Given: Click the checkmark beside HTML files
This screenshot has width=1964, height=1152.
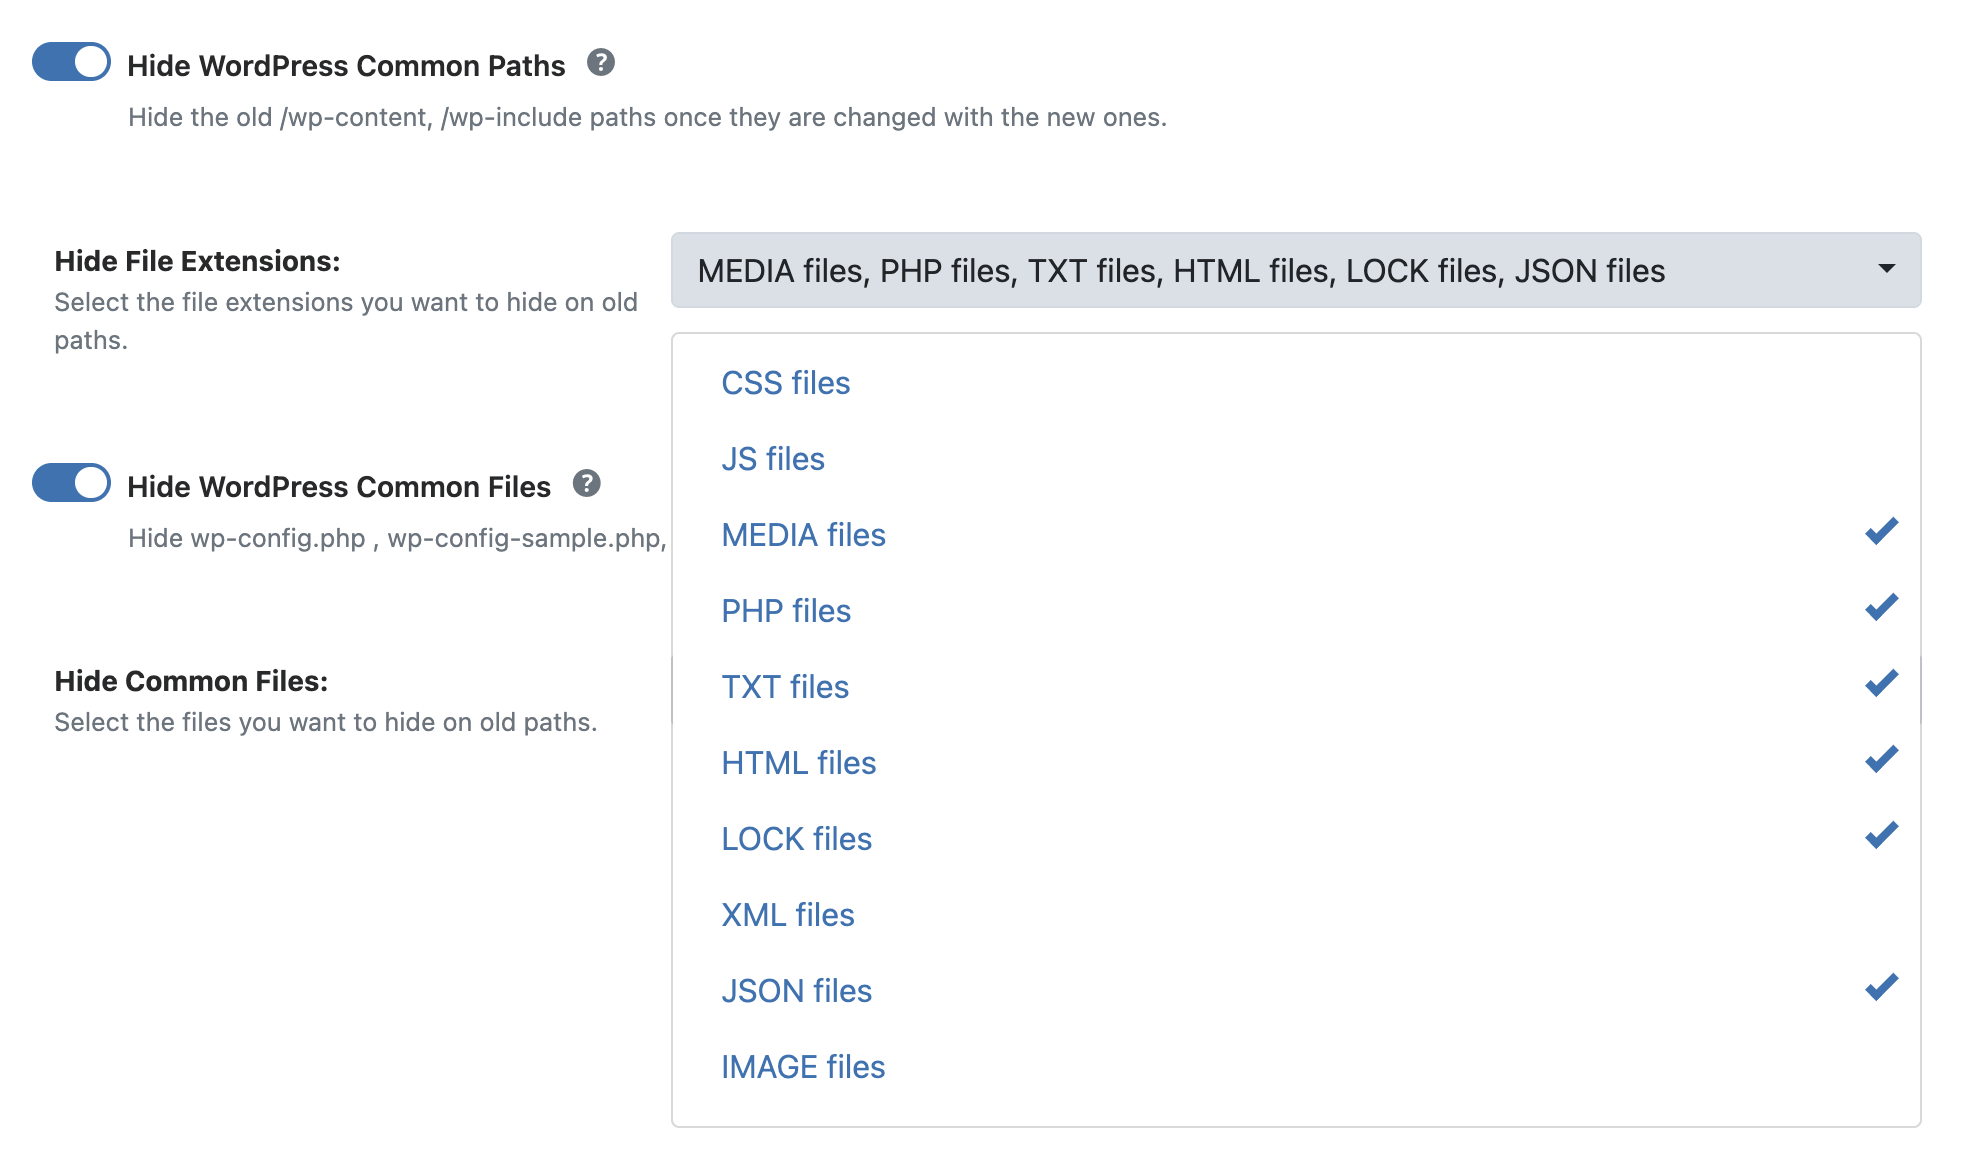Looking at the screenshot, I should click(1881, 758).
